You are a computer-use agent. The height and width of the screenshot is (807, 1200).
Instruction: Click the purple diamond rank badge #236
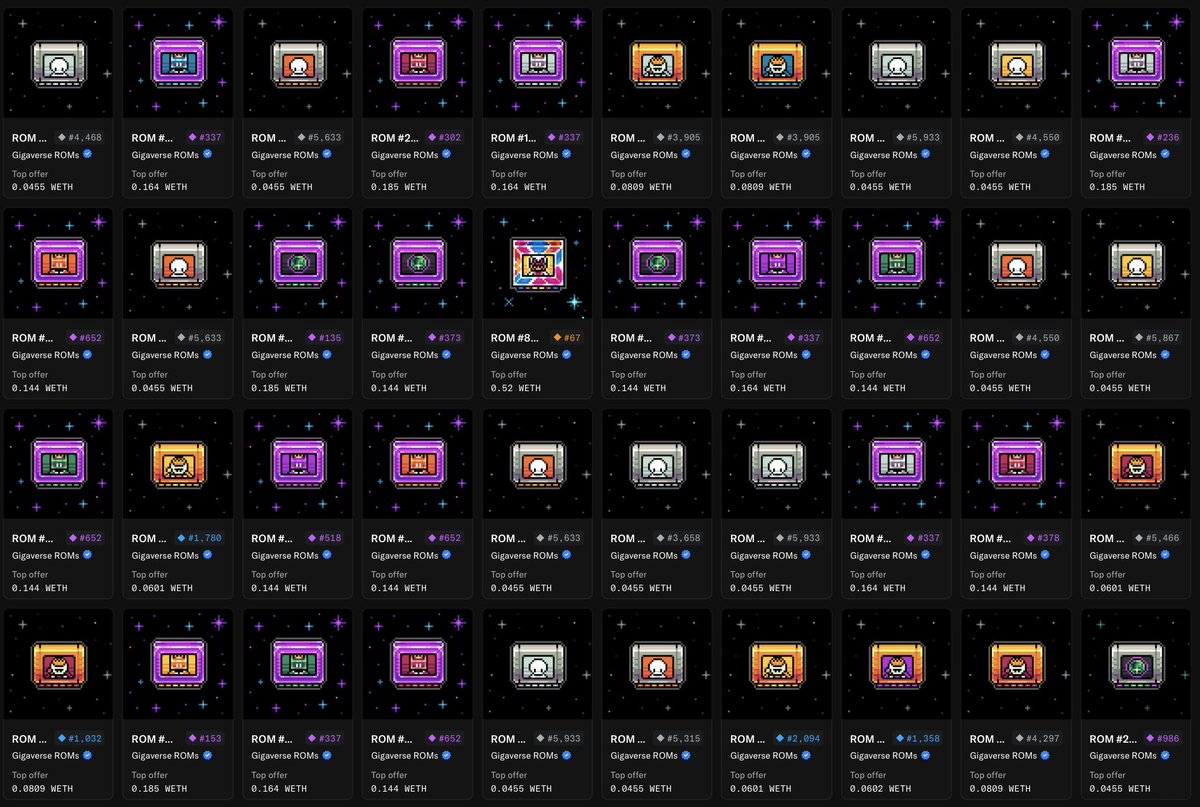click(1162, 138)
